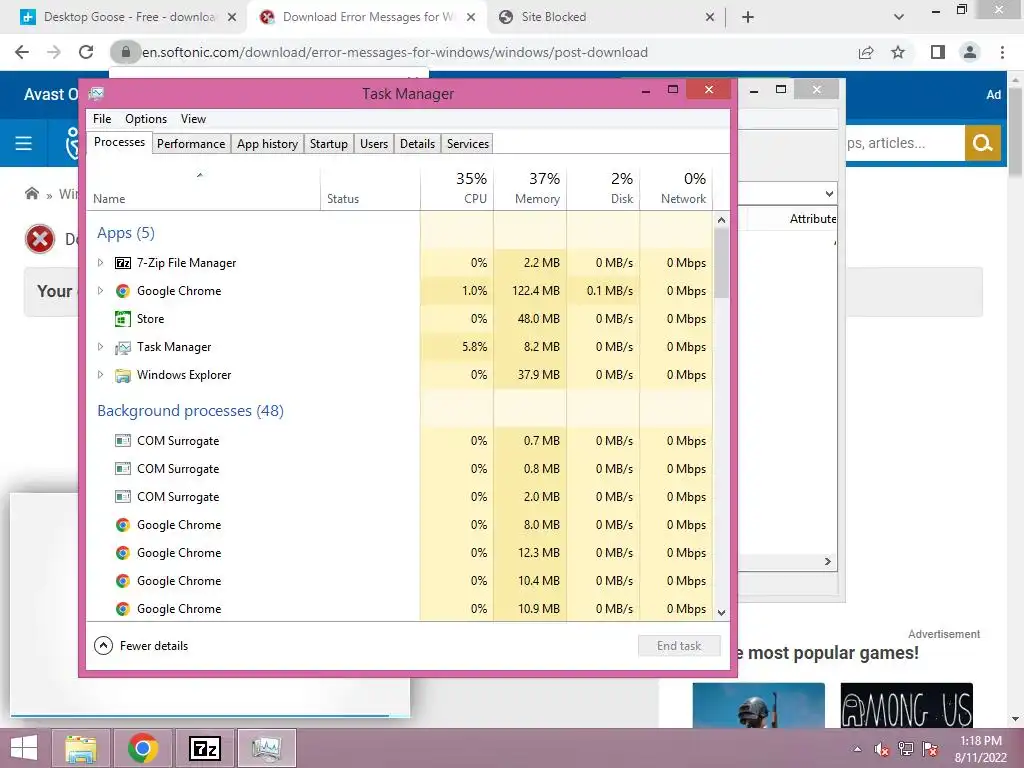Open the Windows Start button
Screen dimensions: 1024x768
[x=24, y=748]
